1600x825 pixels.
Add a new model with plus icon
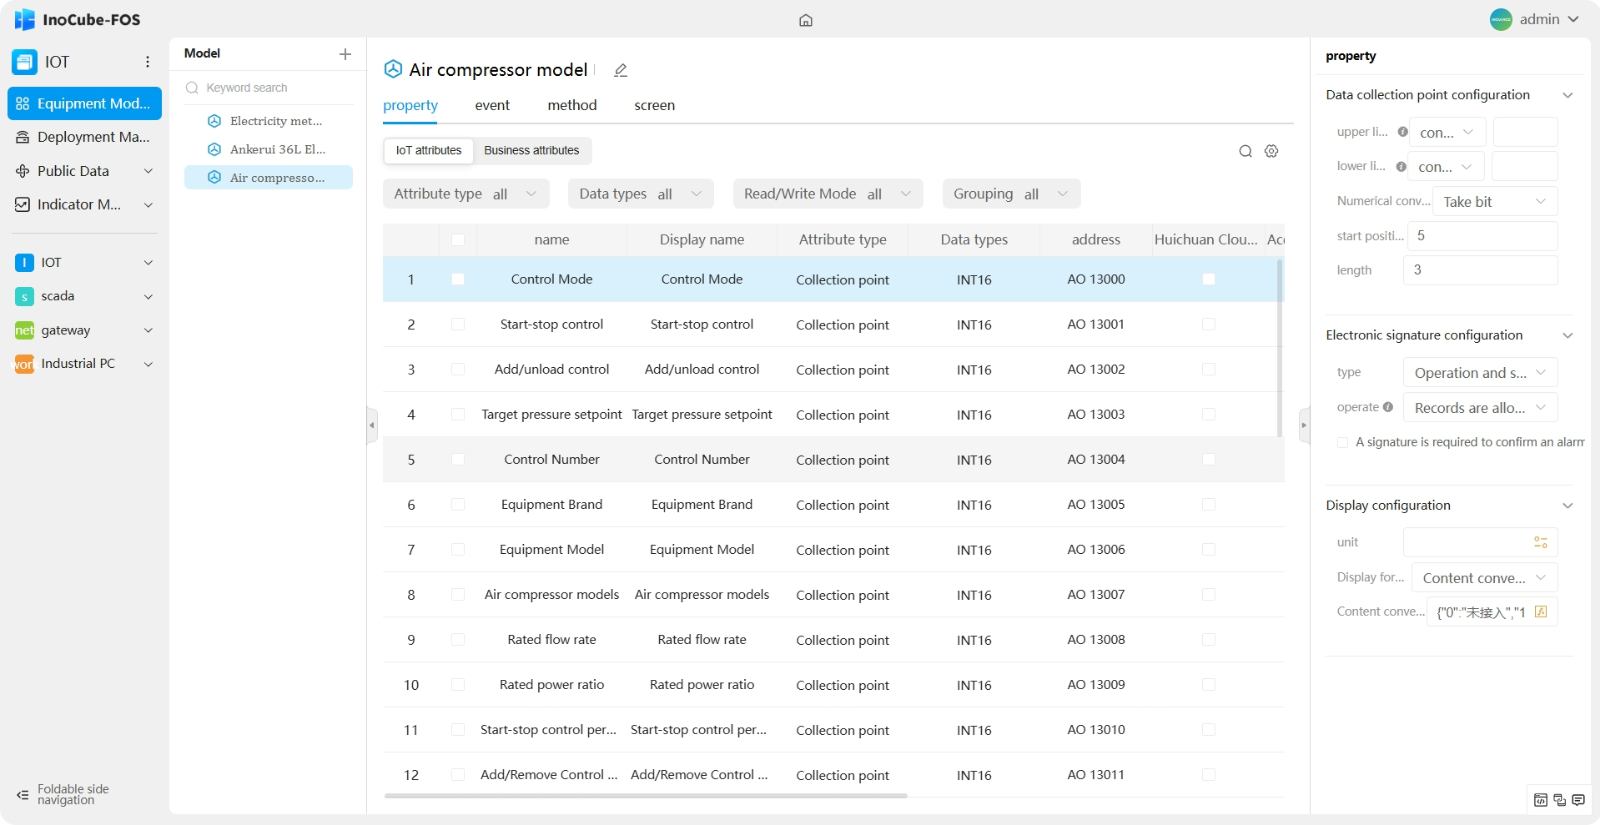pos(345,54)
